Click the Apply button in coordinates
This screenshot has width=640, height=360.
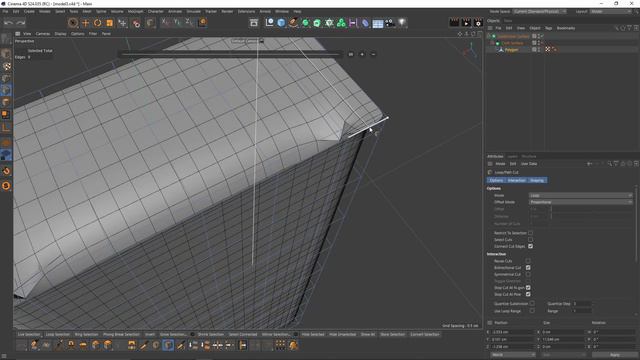pyautogui.click(x=614, y=355)
